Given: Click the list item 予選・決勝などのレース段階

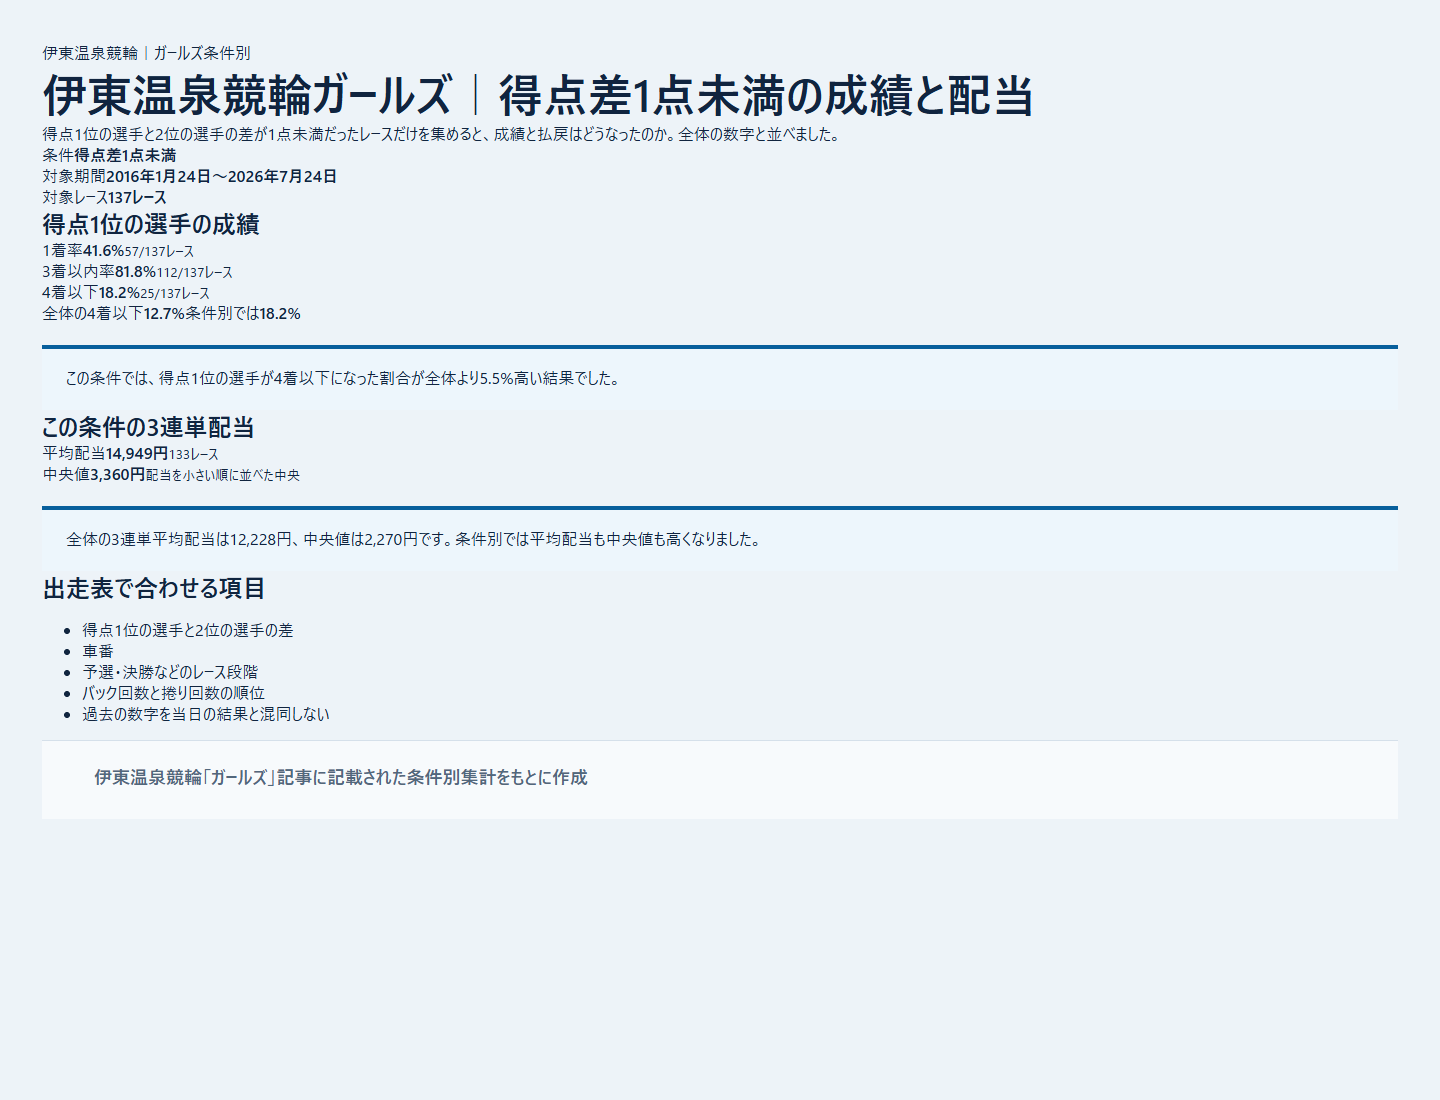Looking at the screenshot, I should [x=170, y=672].
